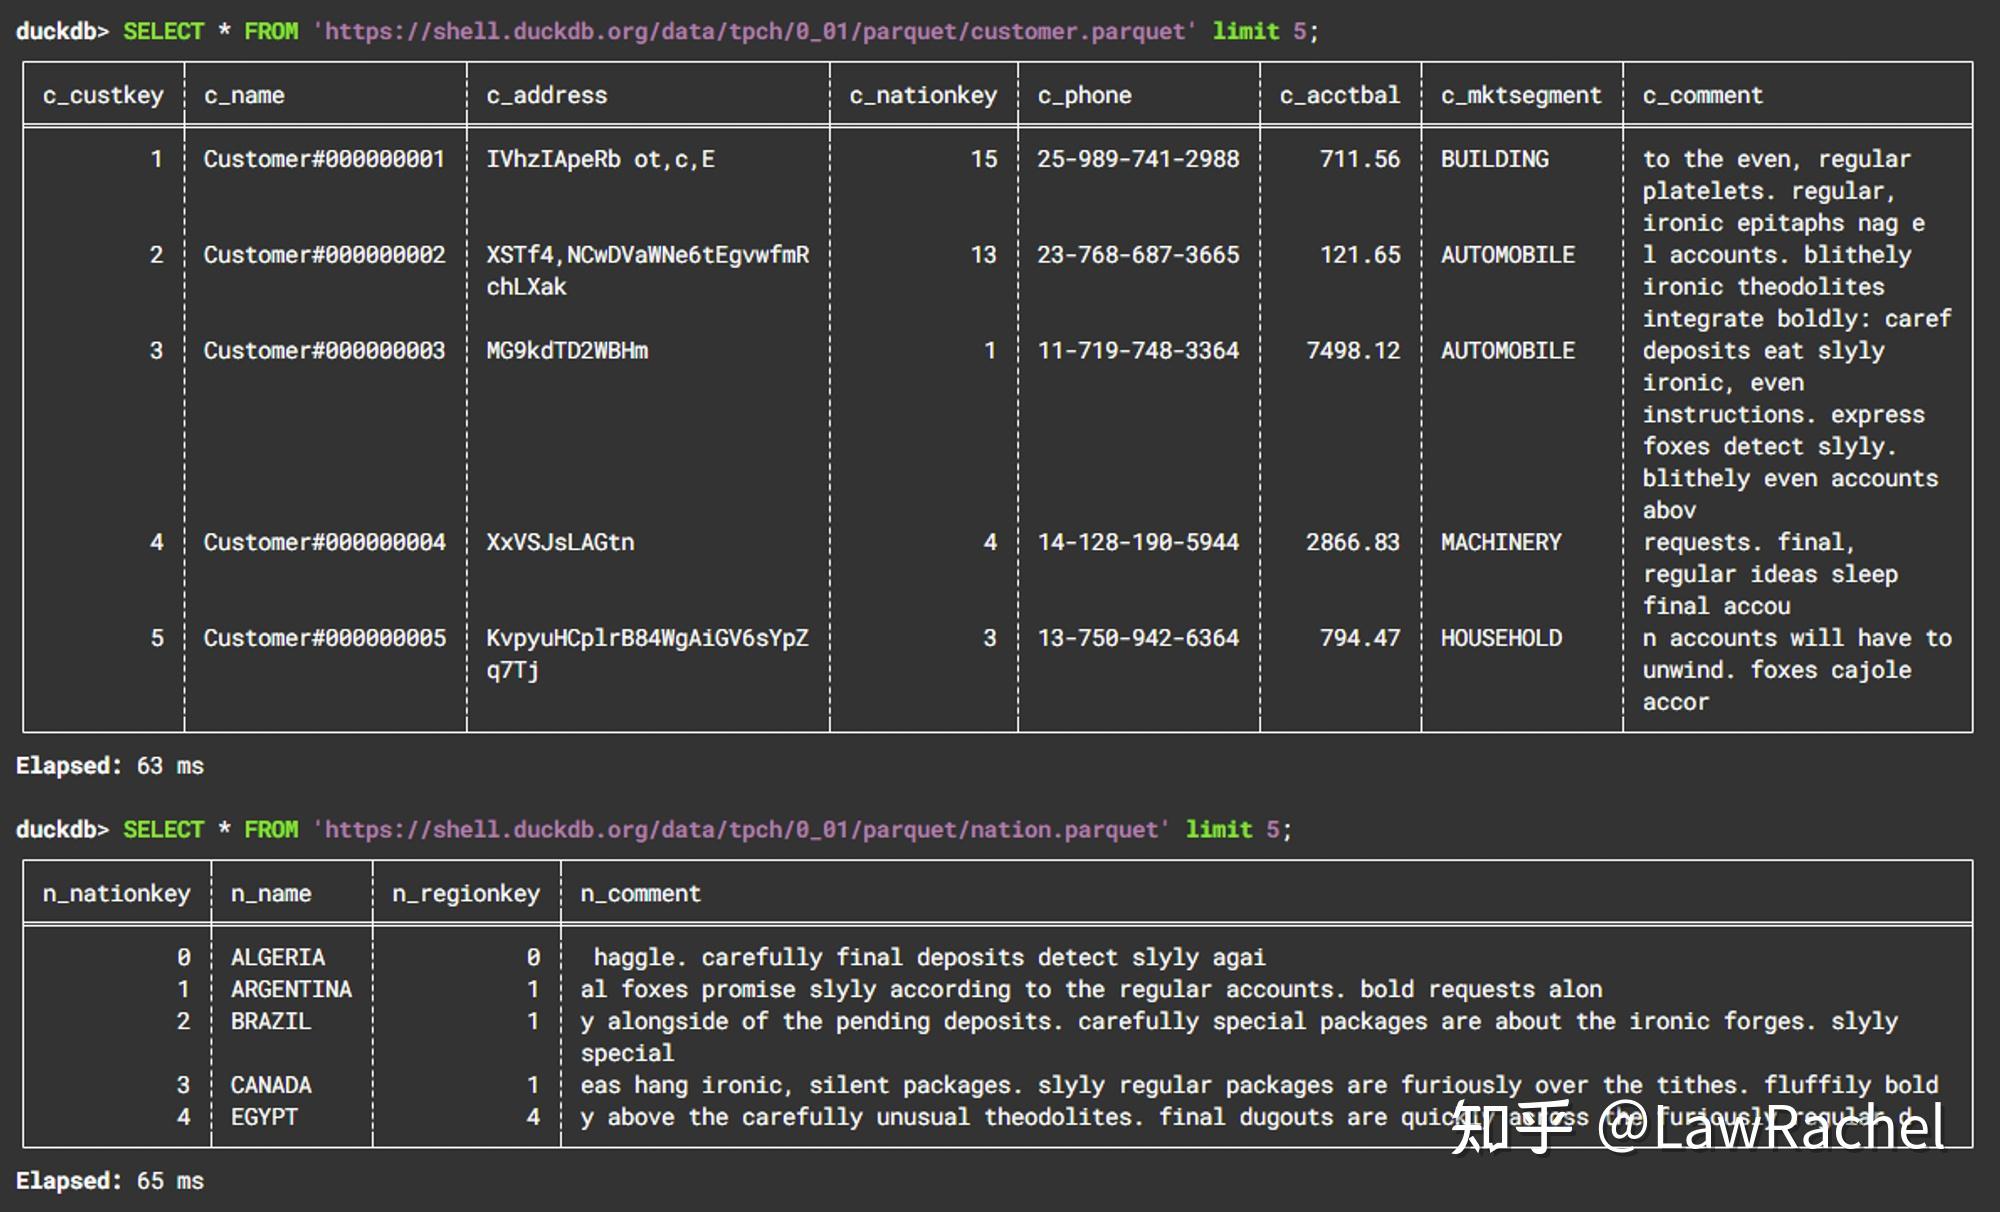Click the Customer#000000003 name cell
This screenshot has width=2000, height=1212.
(324, 351)
